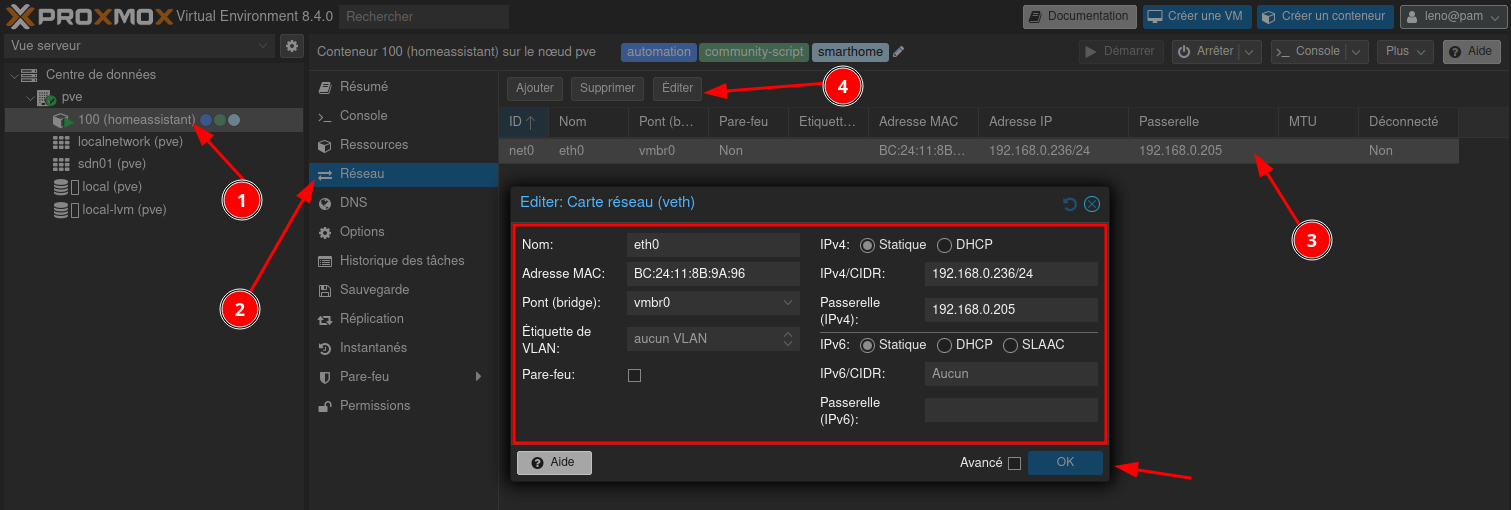This screenshot has height=510, width=1511.
Task: Select DHCP radio button for IPv4
Action: pyautogui.click(x=944, y=245)
